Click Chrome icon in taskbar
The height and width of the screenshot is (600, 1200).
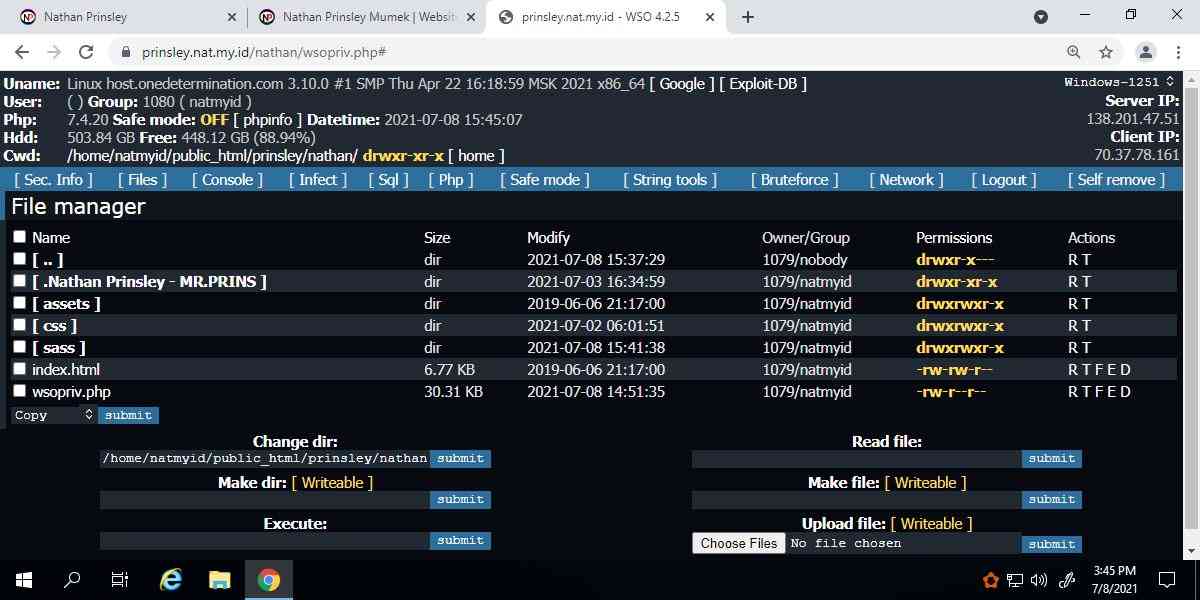point(268,580)
